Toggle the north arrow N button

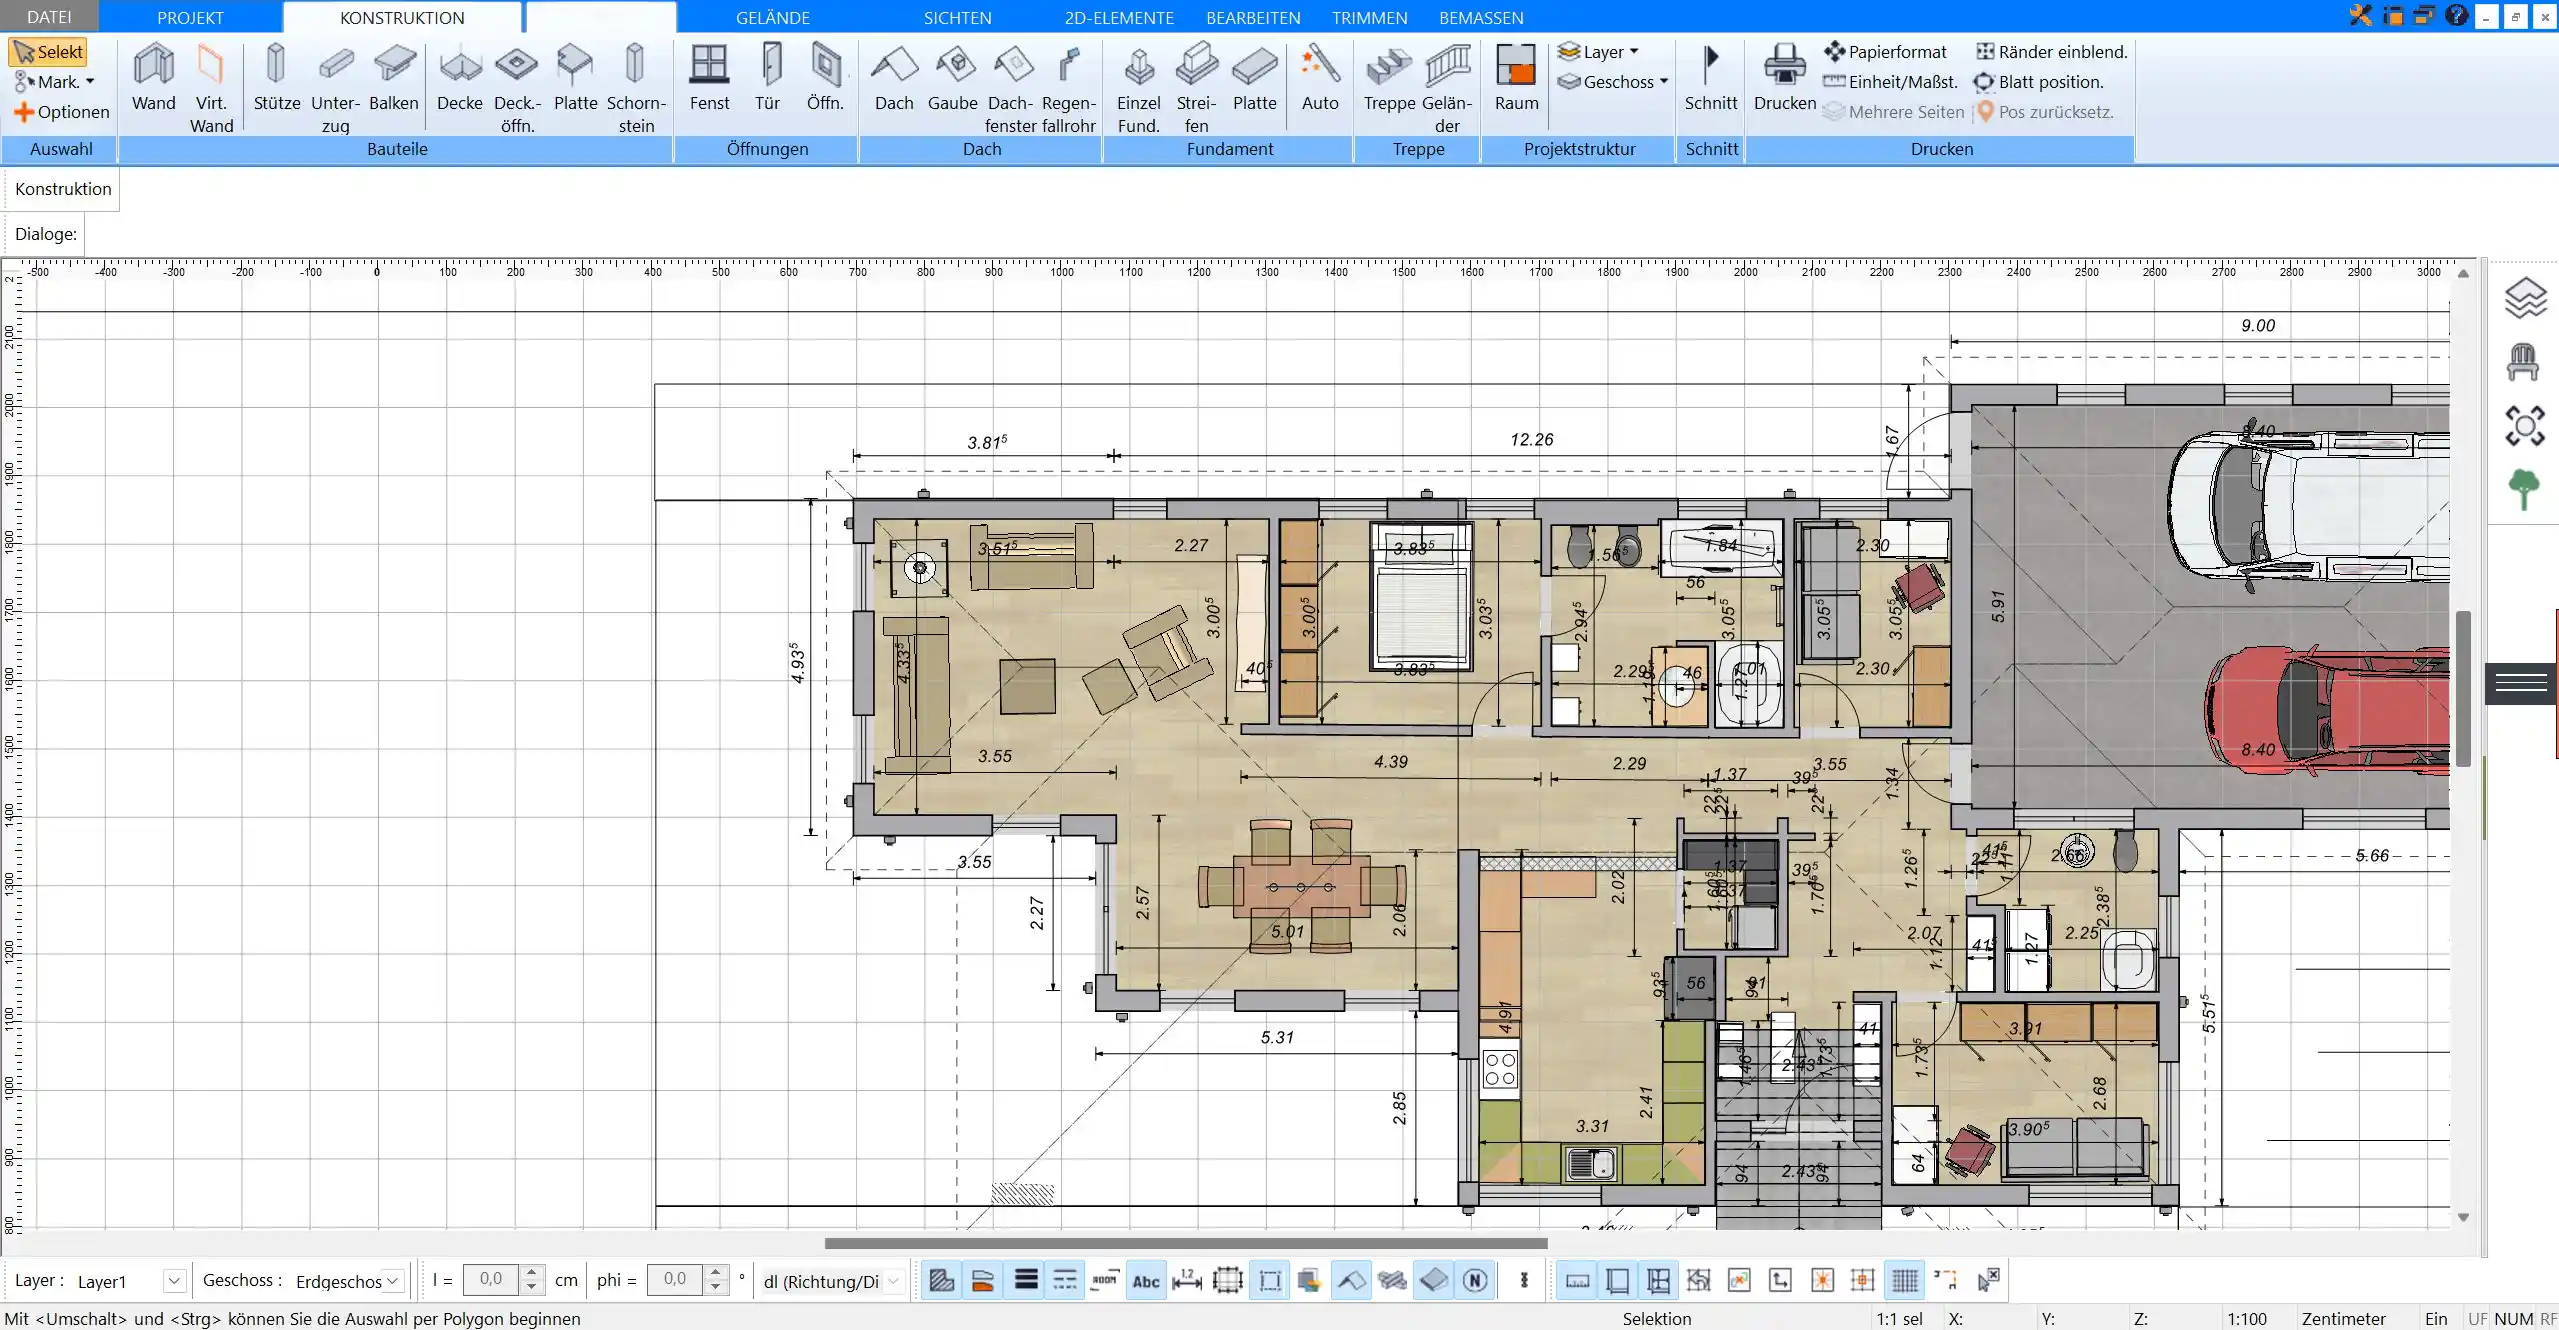1475,1280
